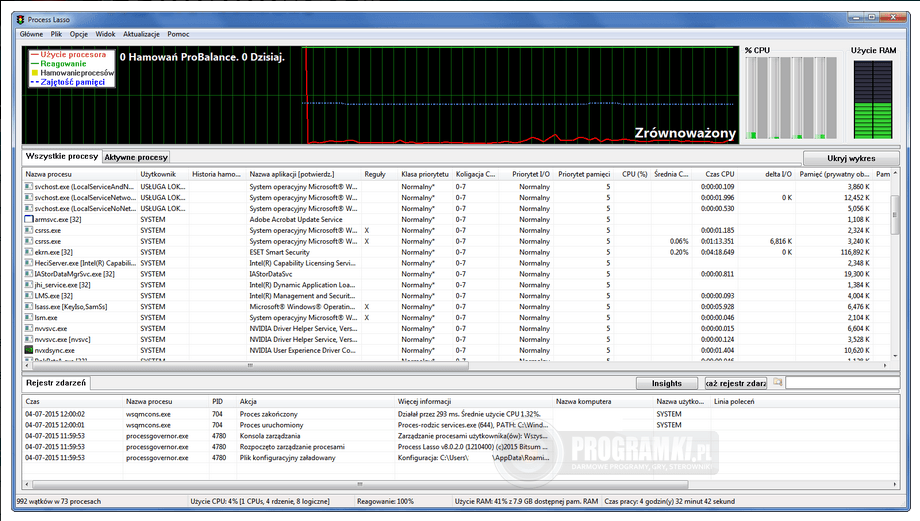Click the Ukryj wykres button
Viewport: 920px width, 521px height.
851,158
